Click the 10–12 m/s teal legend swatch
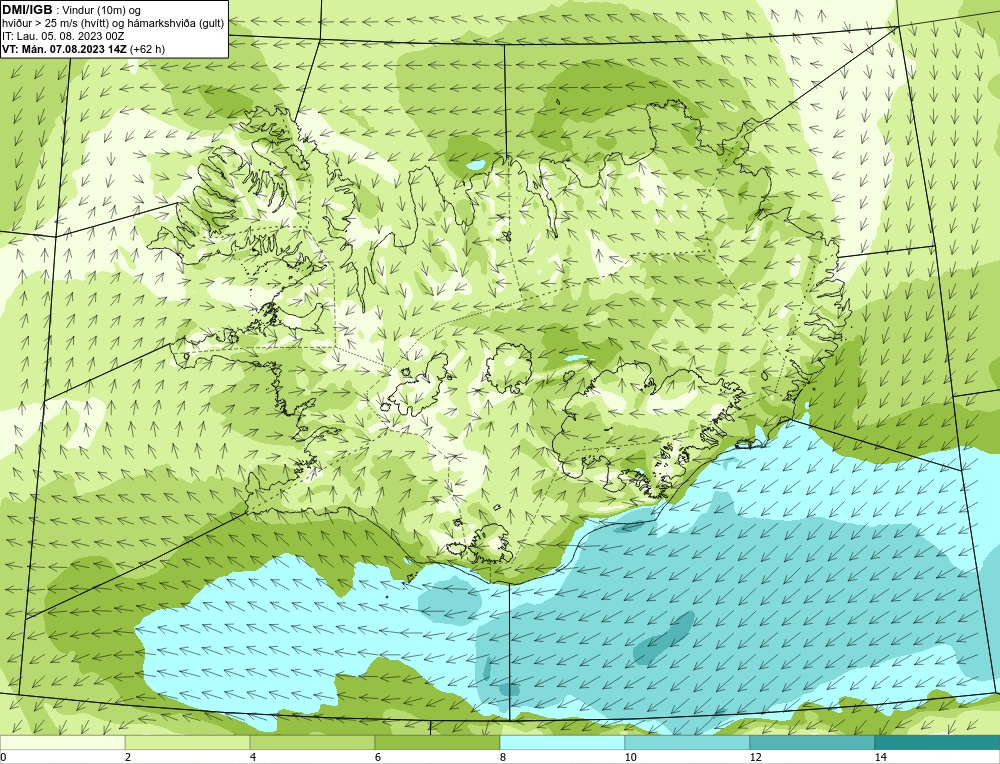 [688, 742]
